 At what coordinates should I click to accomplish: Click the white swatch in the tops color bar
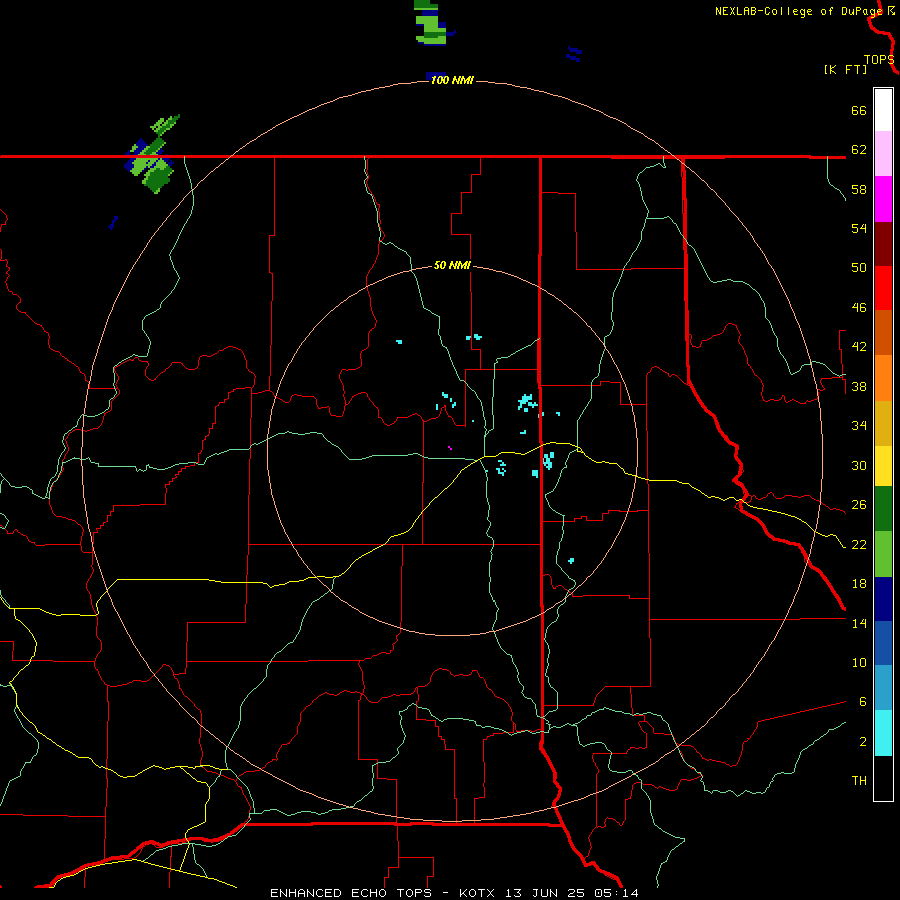click(883, 110)
